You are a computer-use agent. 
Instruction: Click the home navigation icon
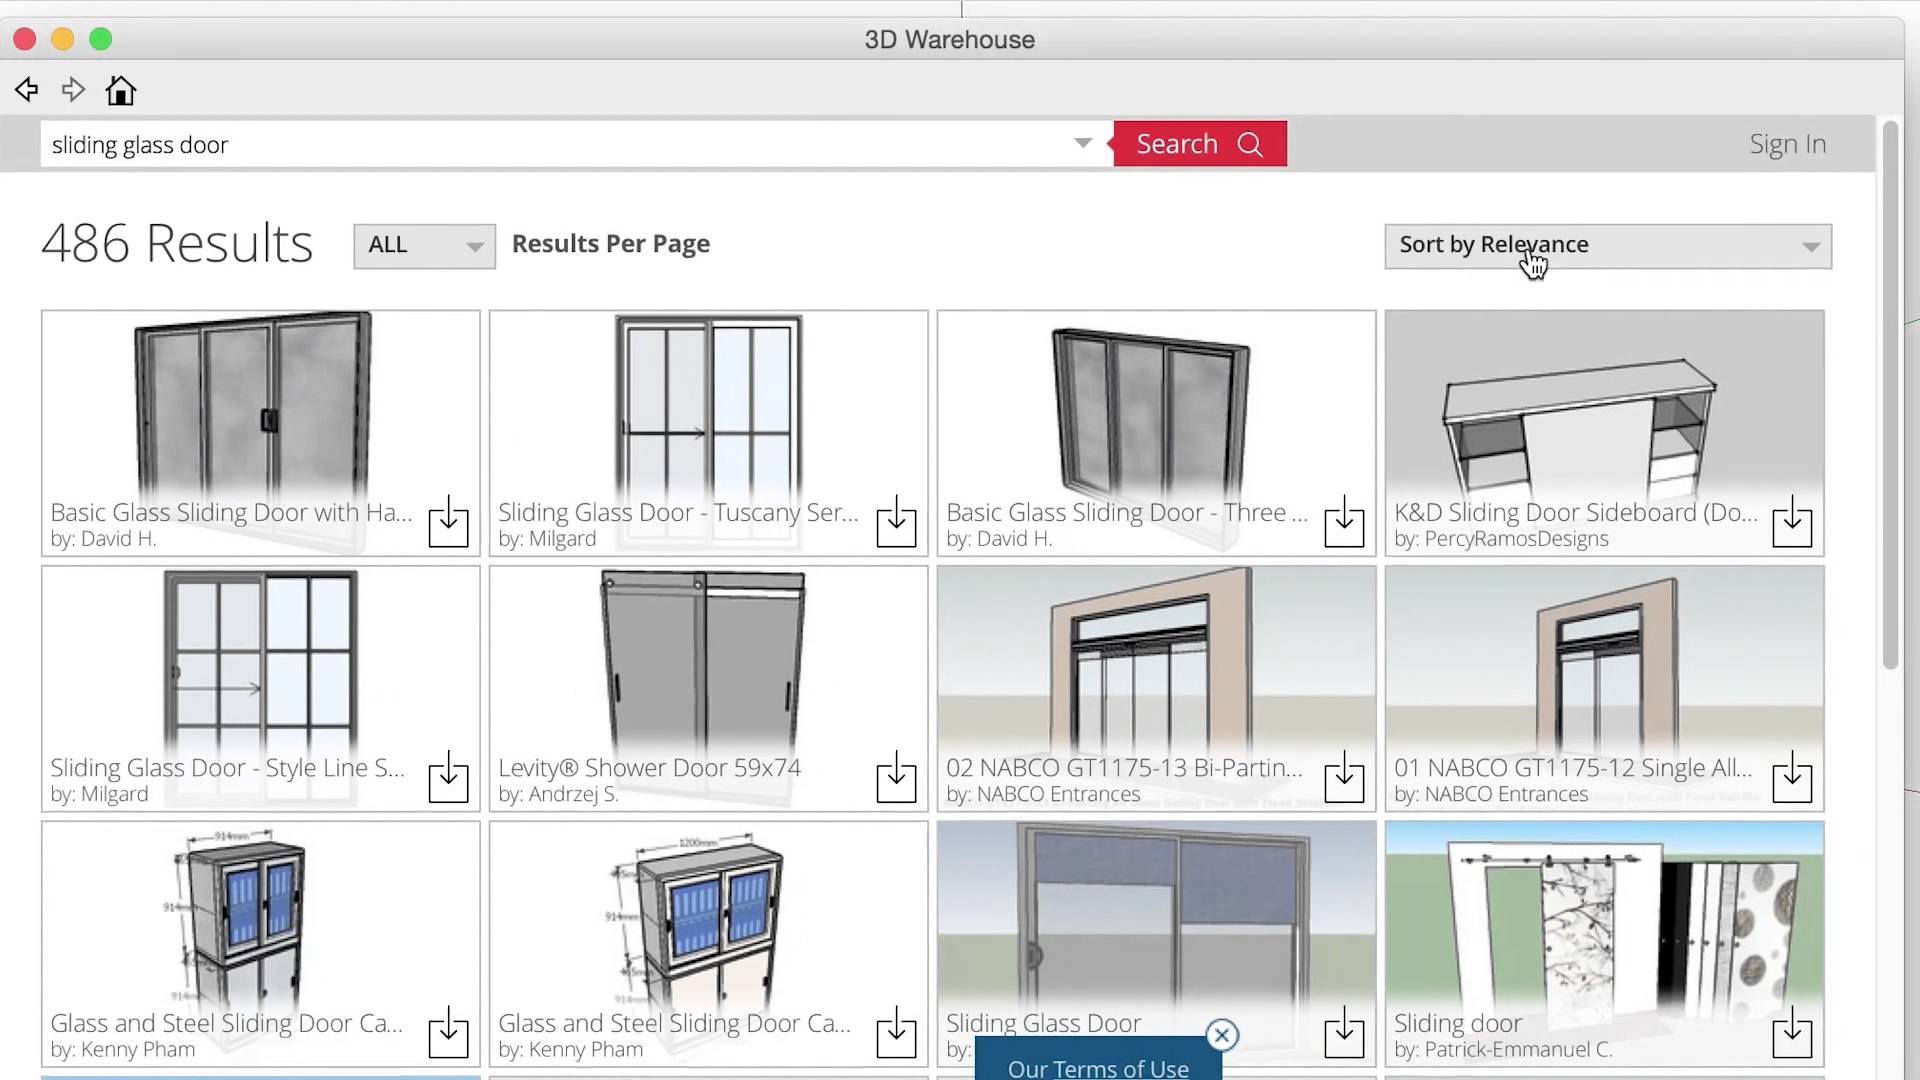(x=121, y=90)
